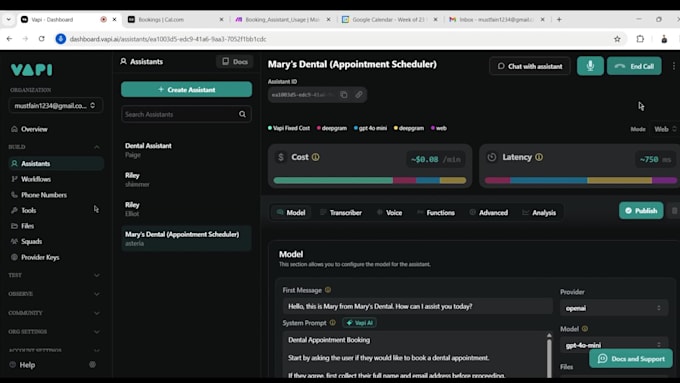Open the Overview page
Screen dimensions: 680x383
pos(34,129)
